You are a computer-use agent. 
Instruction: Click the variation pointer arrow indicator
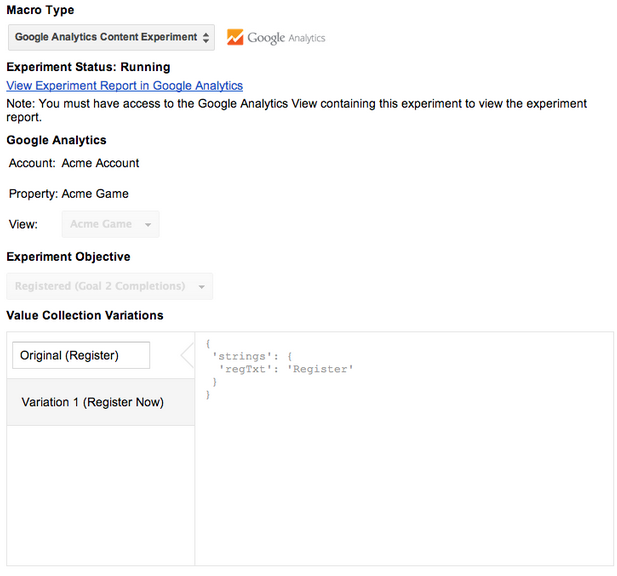187,355
